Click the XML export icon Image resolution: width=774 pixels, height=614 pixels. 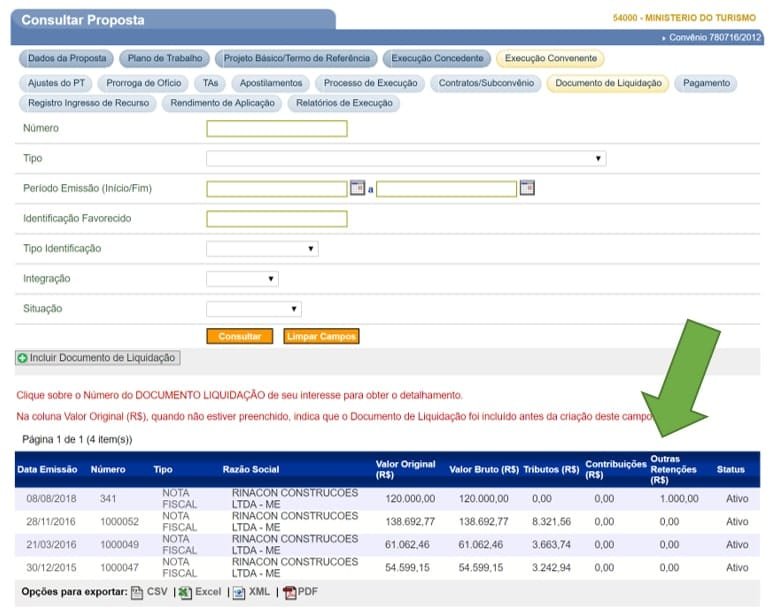coord(239,592)
